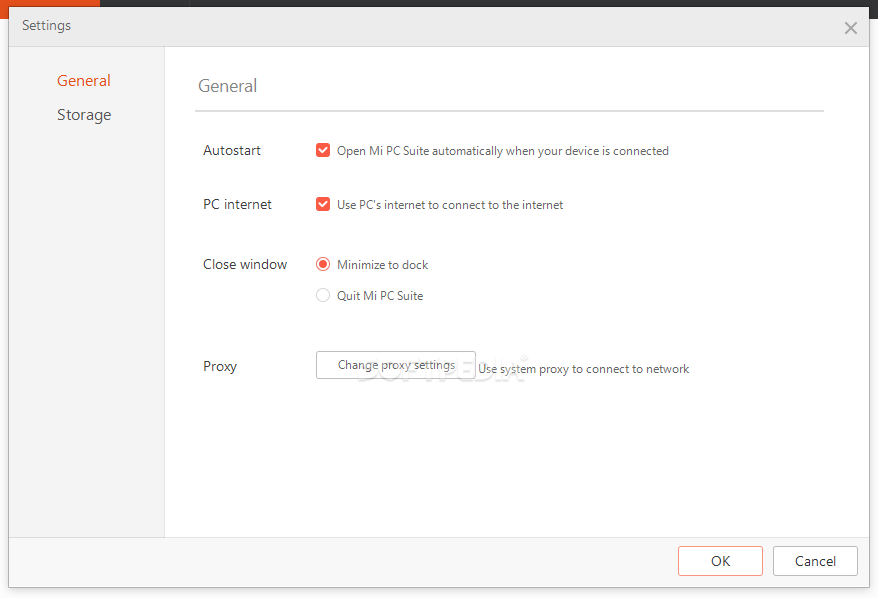Select the Minimize to dock radio button

(323, 264)
